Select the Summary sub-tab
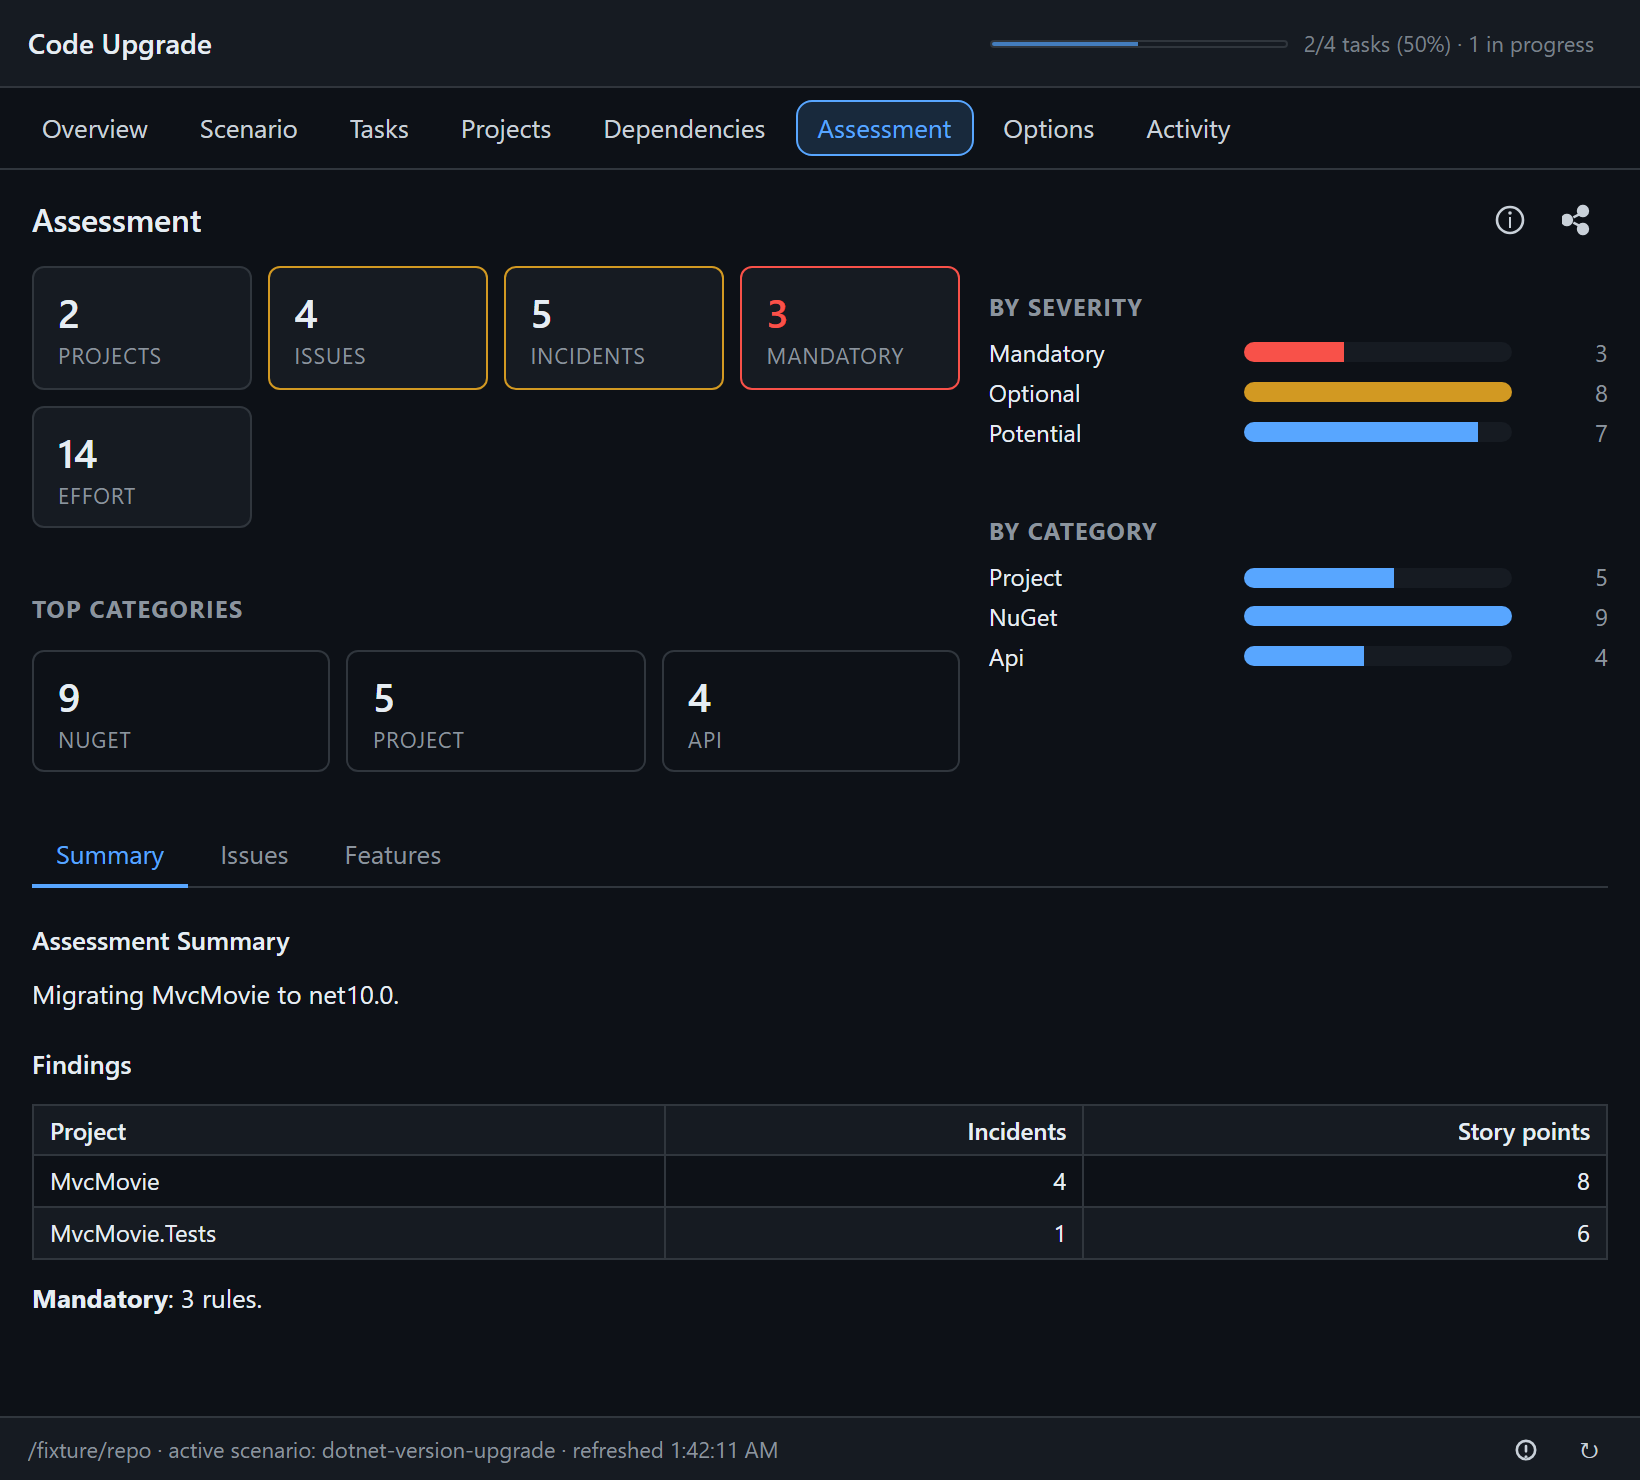Viewport: 1640px width, 1480px height. [110, 856]
